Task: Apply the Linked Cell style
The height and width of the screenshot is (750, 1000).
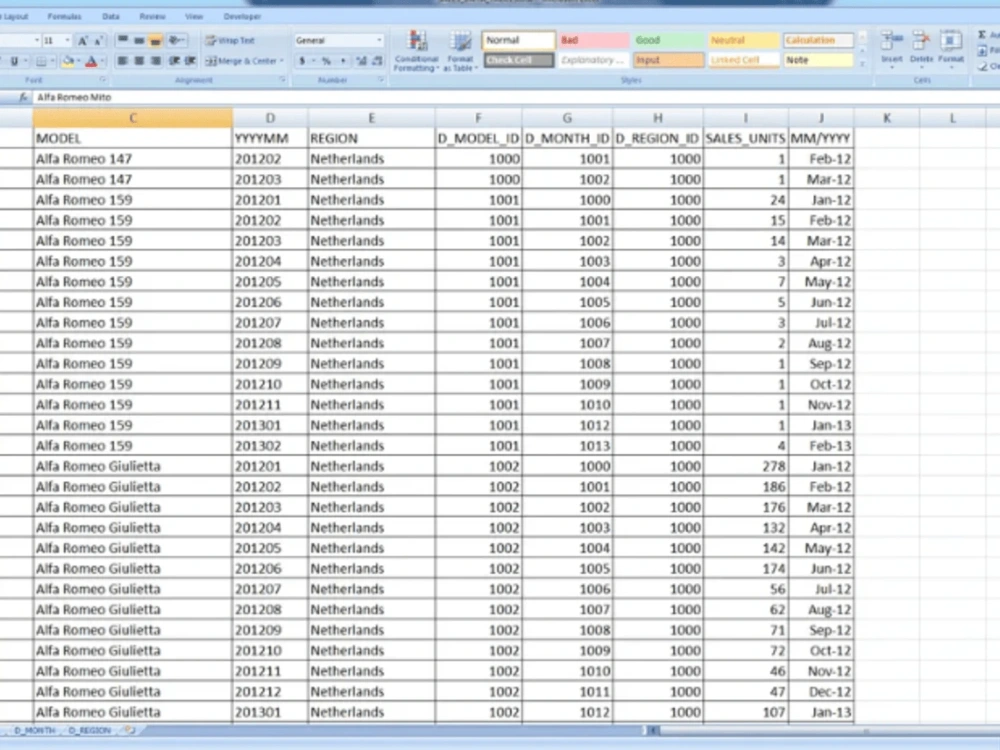Action: click(743, 60)
